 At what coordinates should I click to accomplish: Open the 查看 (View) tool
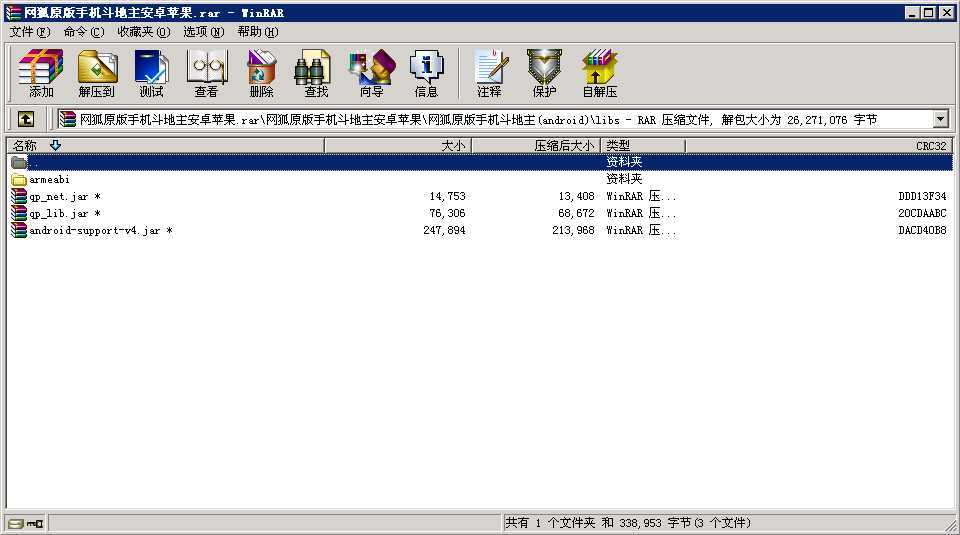[206, 74]
